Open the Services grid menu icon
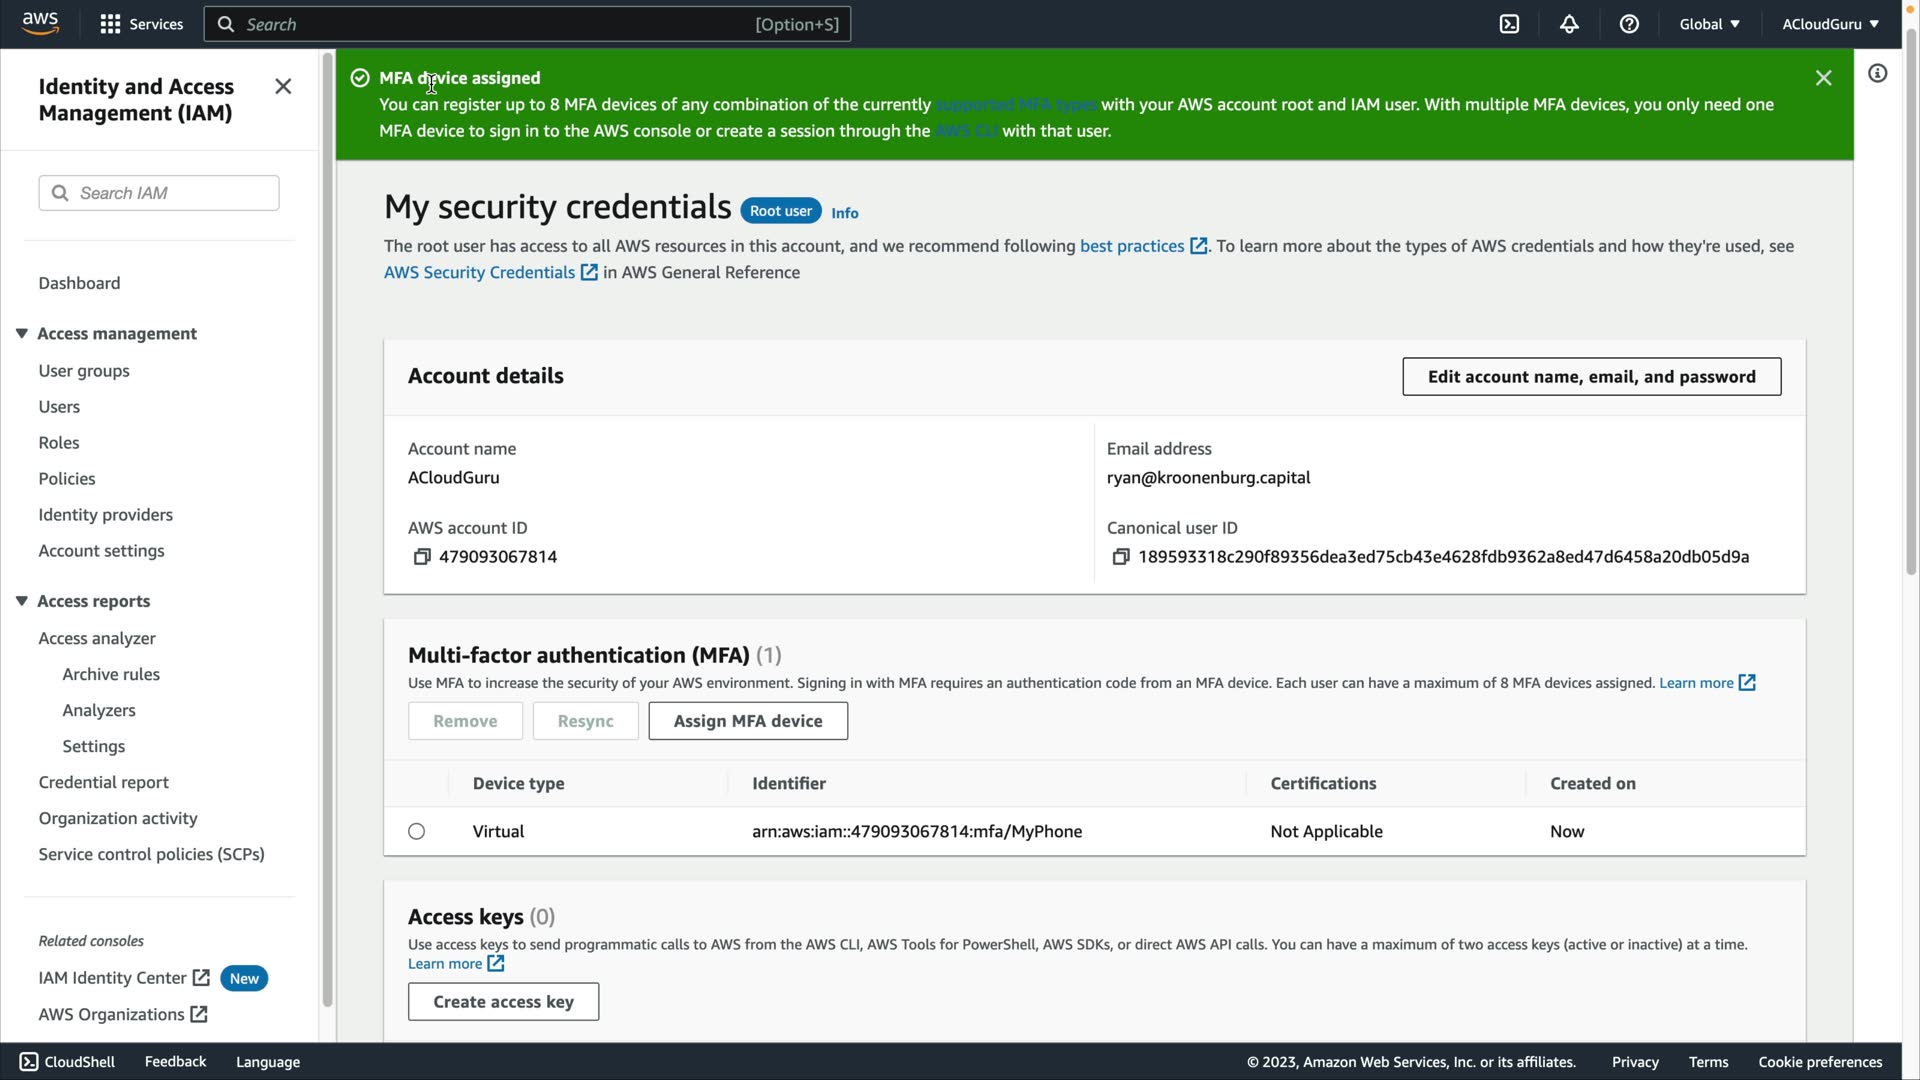Image resolution: width=1920 pixels, height=1080 pixels. (110, 24)
